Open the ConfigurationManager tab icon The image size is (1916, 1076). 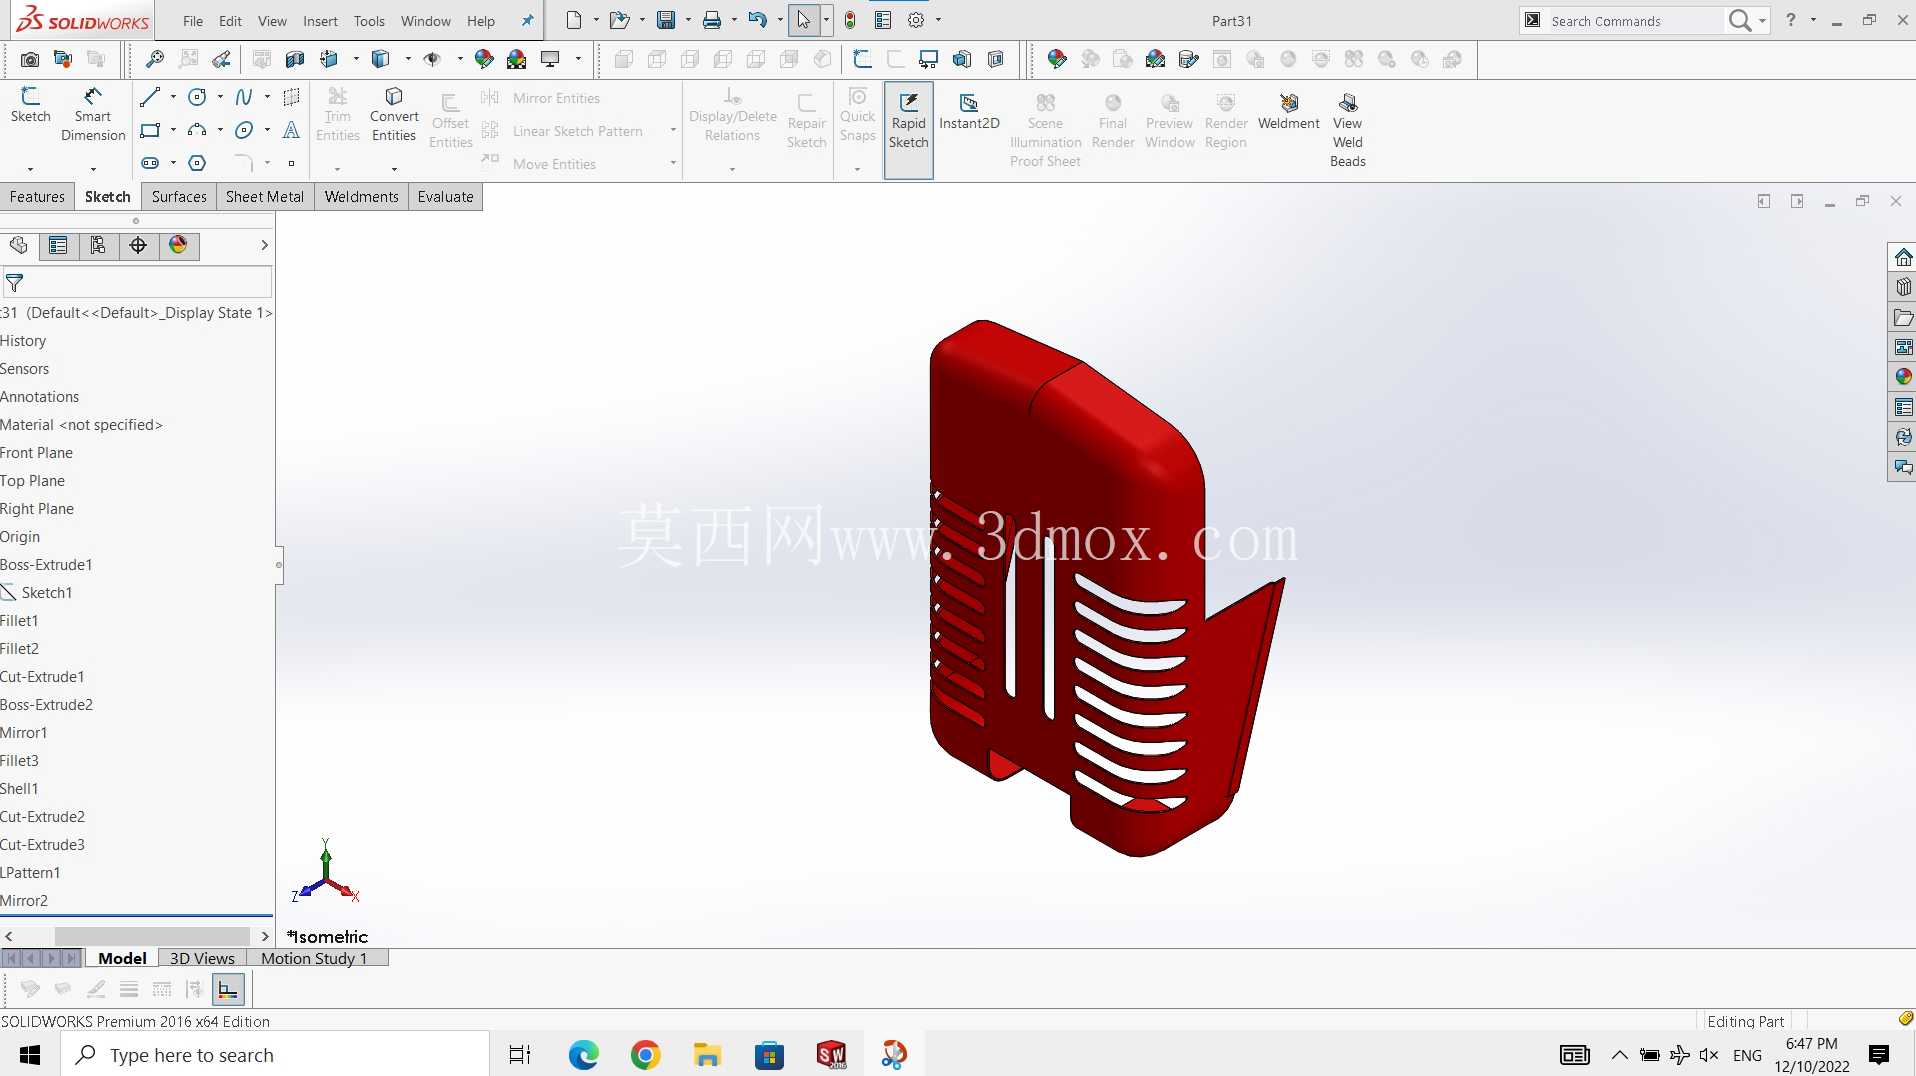tap(98, 245)
